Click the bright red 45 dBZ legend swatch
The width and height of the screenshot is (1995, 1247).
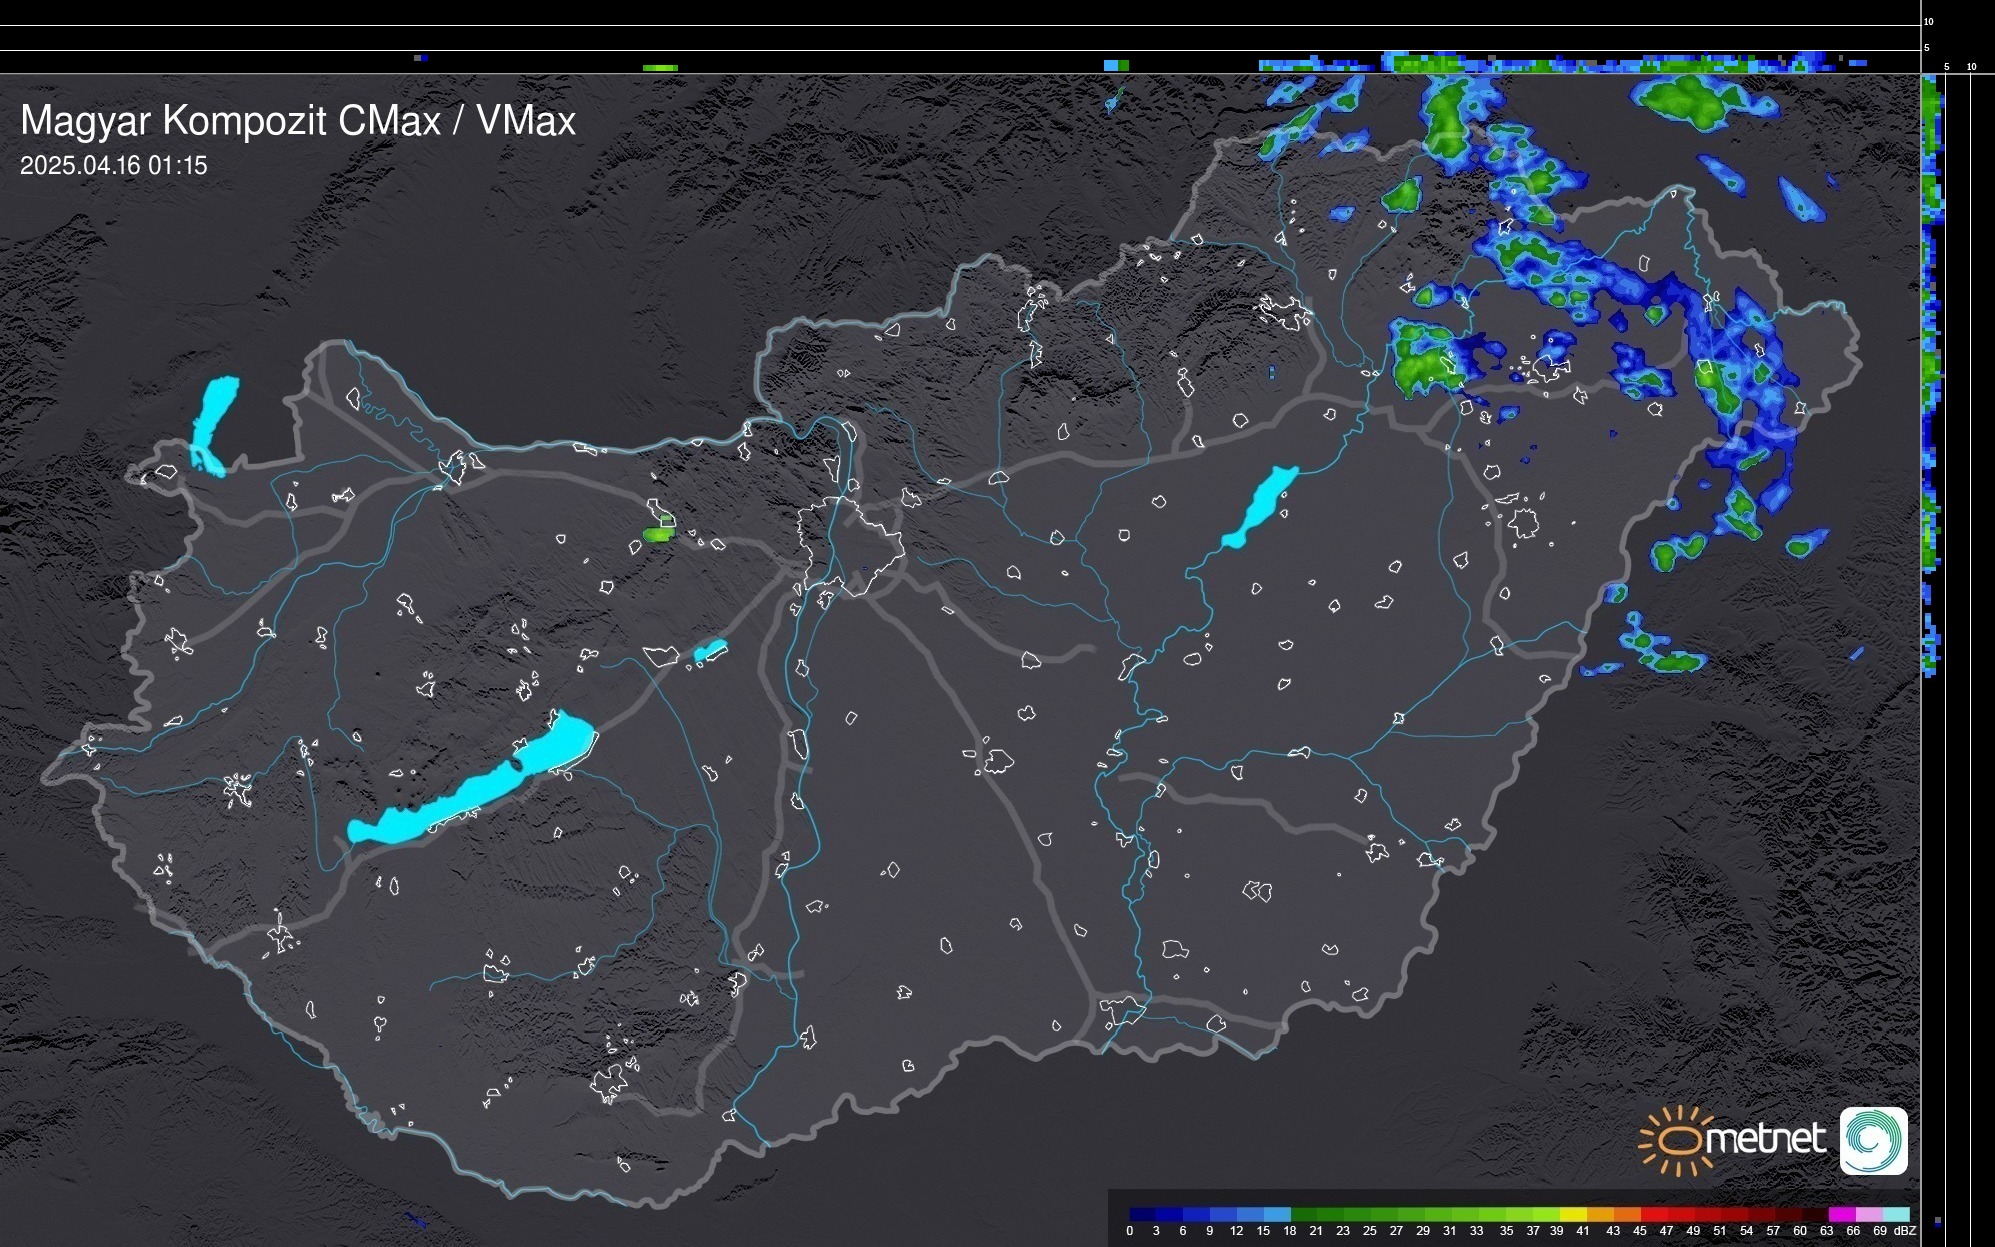point(1654,1215)
